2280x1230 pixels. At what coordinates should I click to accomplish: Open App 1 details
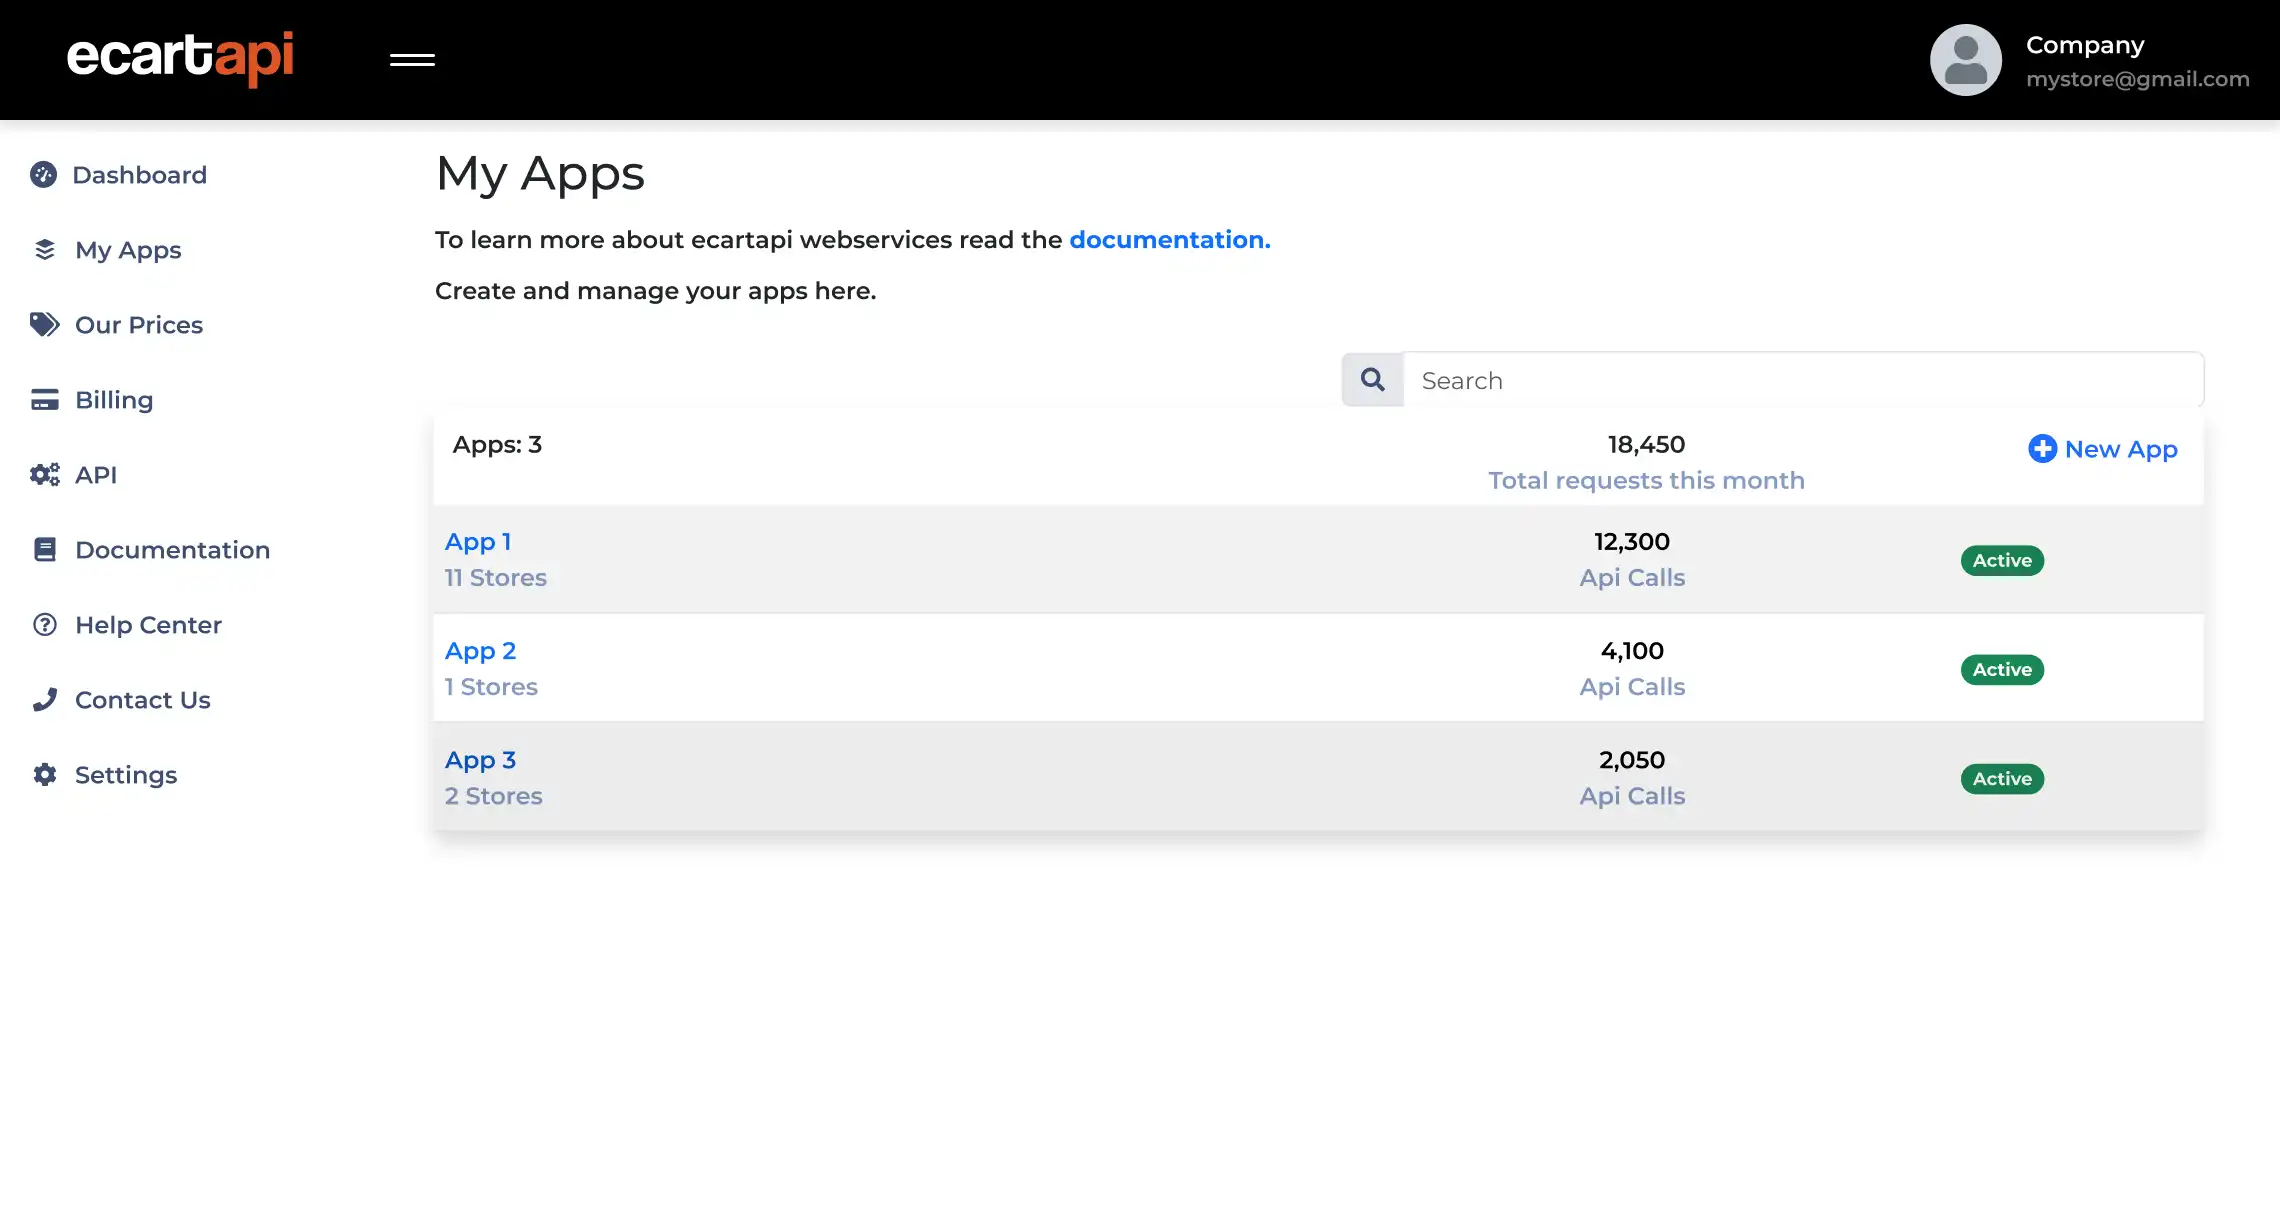pyautogui.click(x=478, y=541)
